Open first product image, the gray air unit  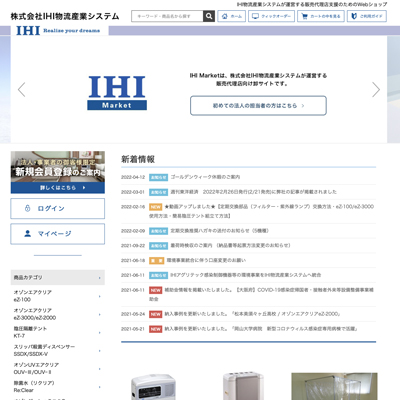point(153,387)
